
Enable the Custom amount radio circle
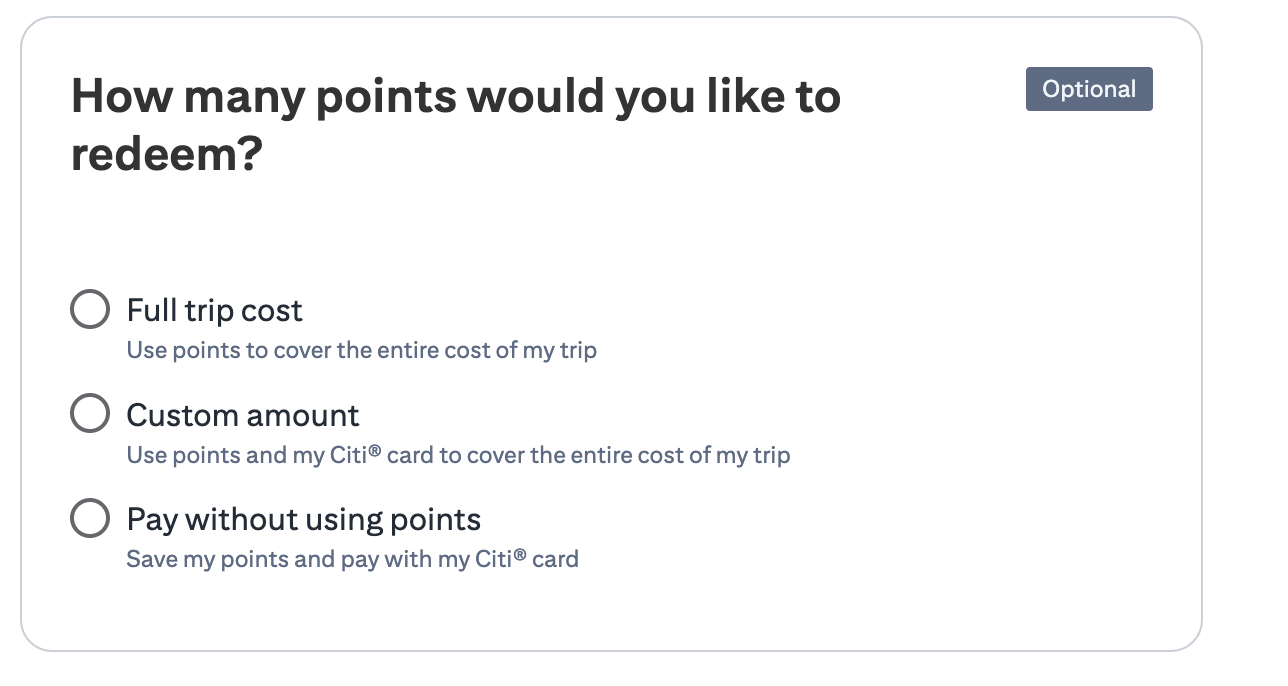tap(89, 413)
